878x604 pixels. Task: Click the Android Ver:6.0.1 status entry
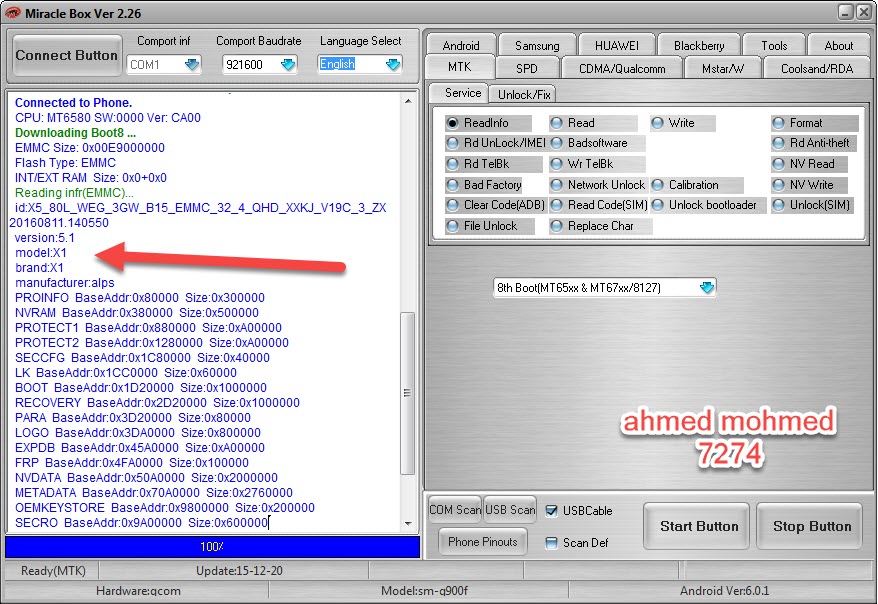coord(724,591)
